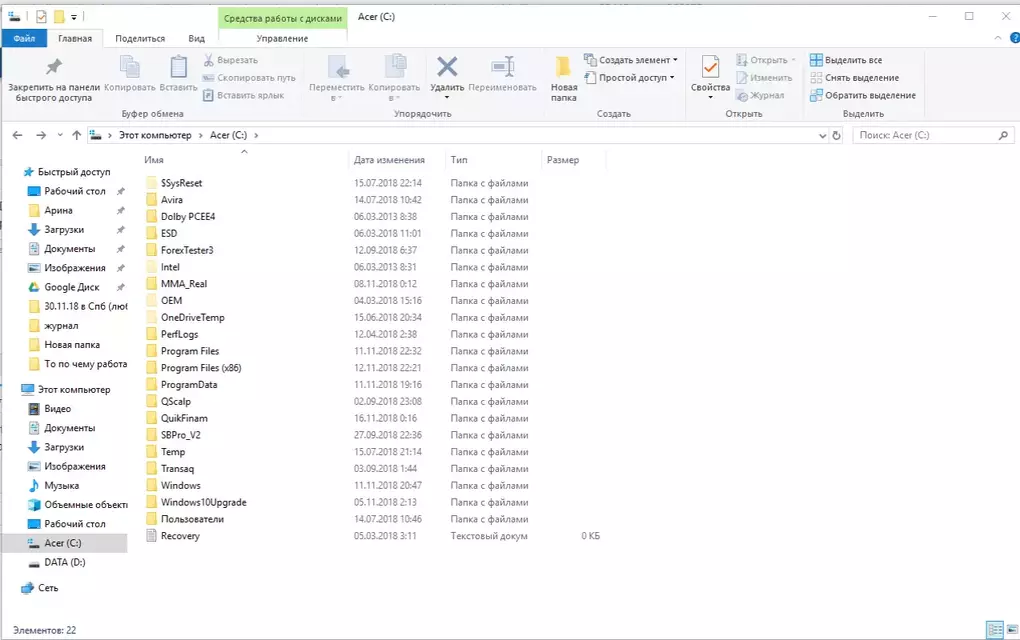Switch to large icons view
Screen dimensions: 1020x640
(x=1012, y=629)
